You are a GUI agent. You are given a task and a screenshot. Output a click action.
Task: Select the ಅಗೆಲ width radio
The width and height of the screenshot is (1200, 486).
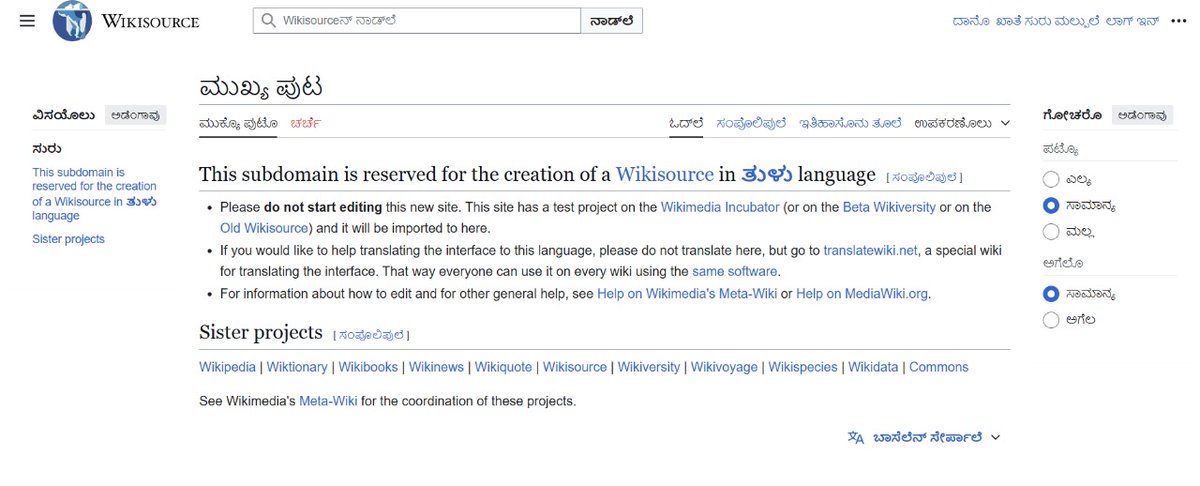click(x=1050, y=320)
